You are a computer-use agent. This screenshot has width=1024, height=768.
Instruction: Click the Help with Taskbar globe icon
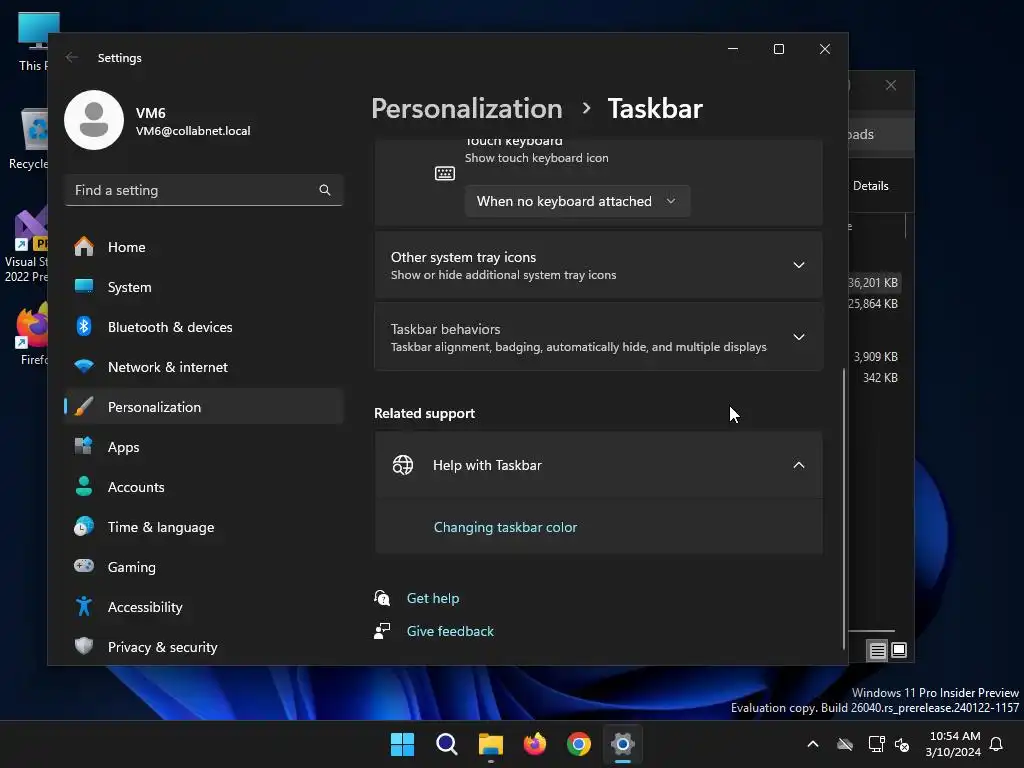[x=403, y=465]
